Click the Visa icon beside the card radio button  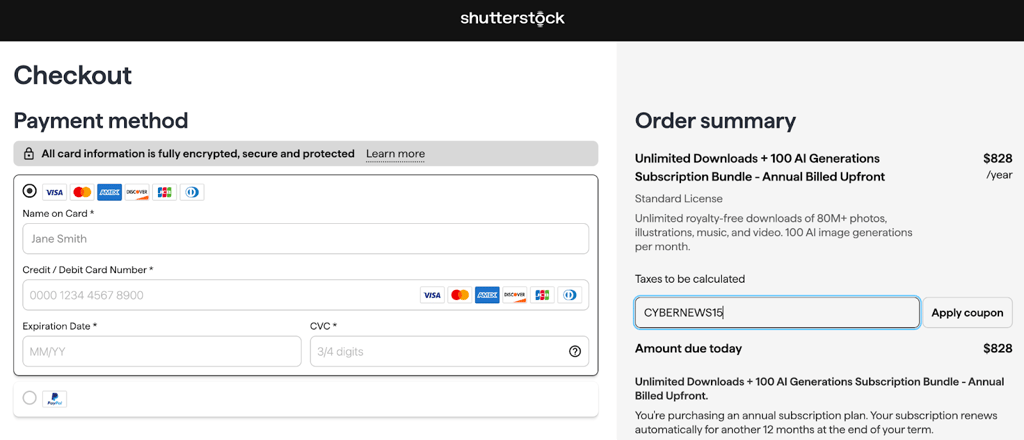click(55, 192)
